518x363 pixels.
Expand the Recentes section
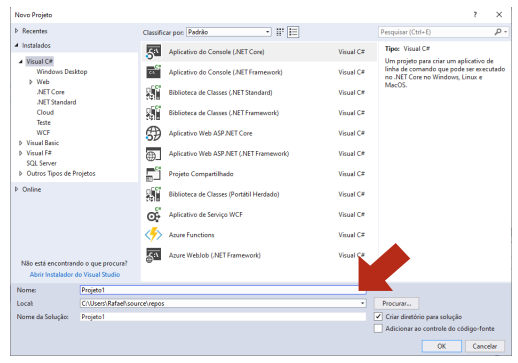point(16,31)
